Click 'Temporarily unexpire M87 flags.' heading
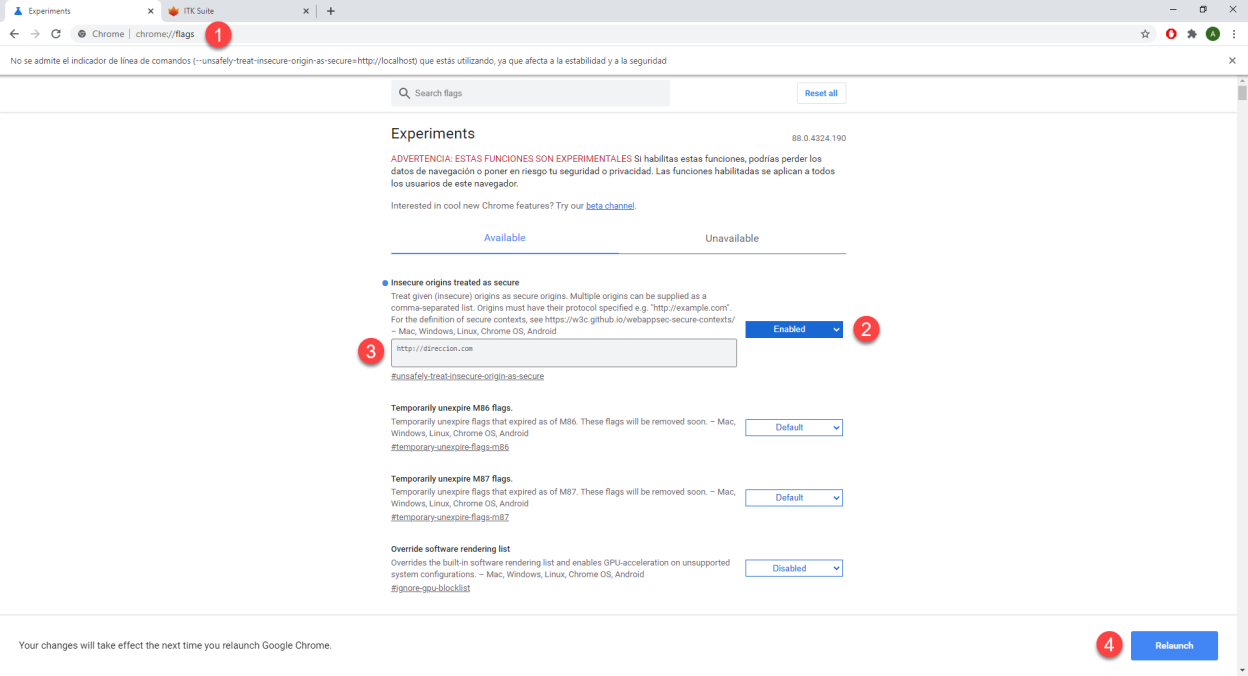1248x676 pixels. click(x=452, y=478)
